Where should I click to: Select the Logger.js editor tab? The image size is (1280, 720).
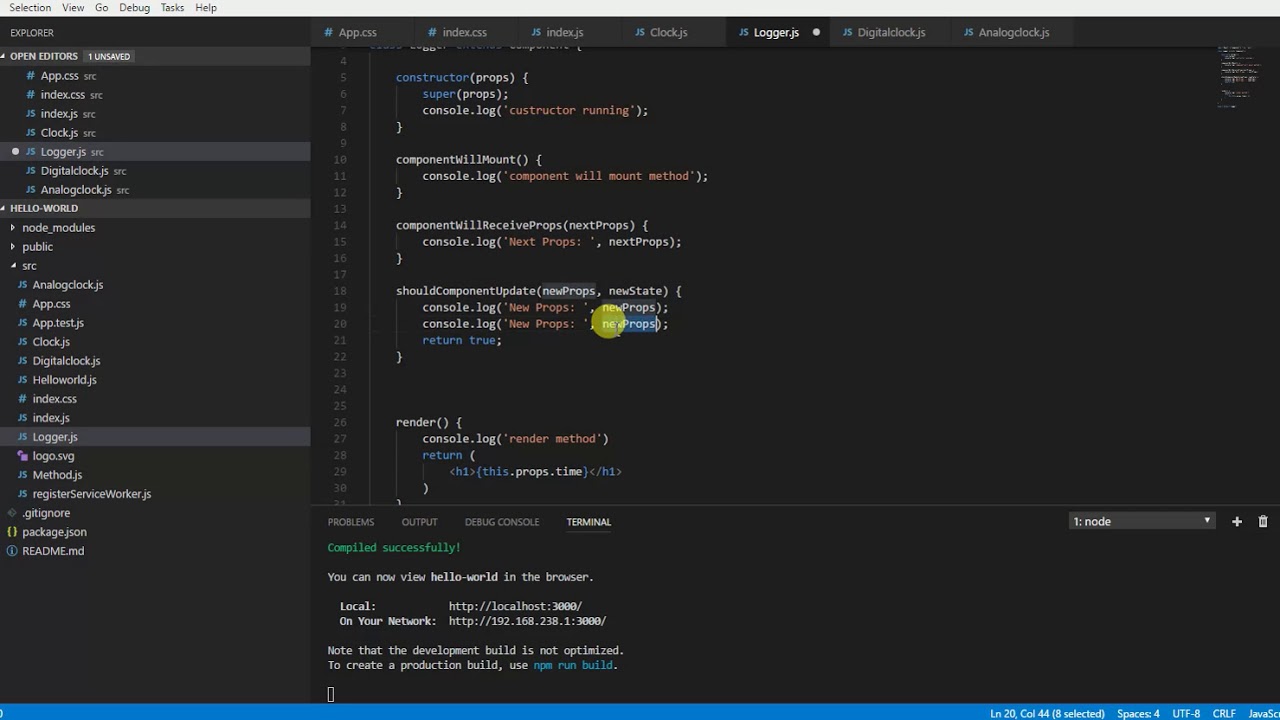point(776,32)
